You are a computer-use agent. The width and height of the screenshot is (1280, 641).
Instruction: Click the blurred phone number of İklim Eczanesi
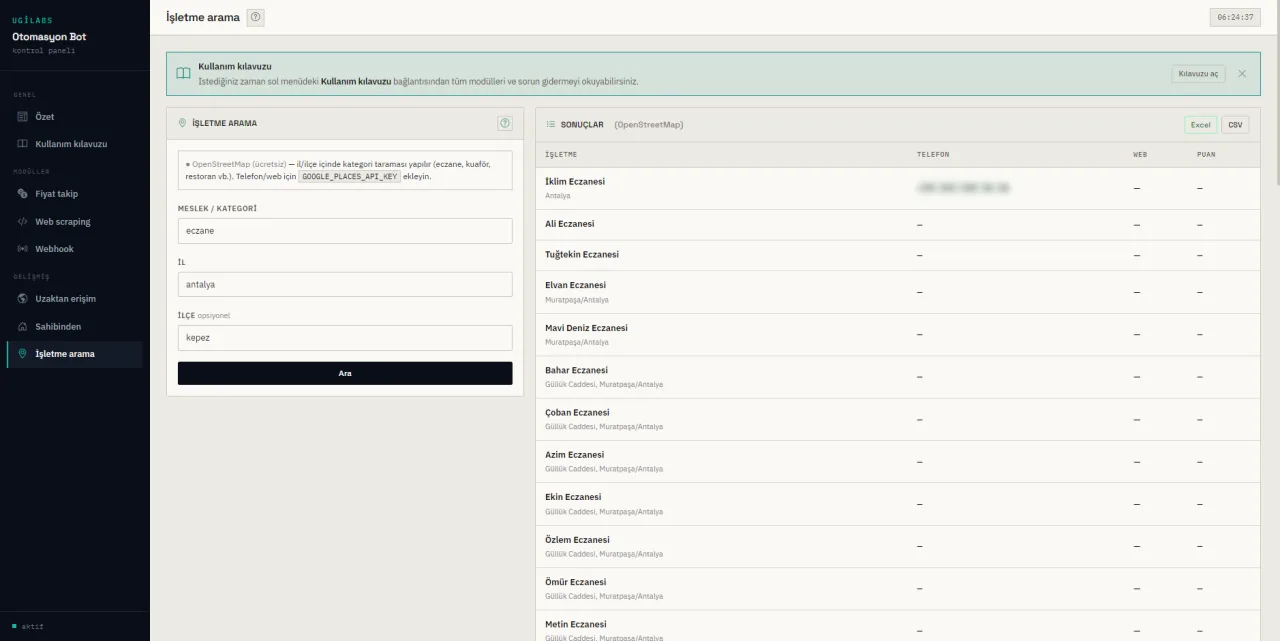963,188
